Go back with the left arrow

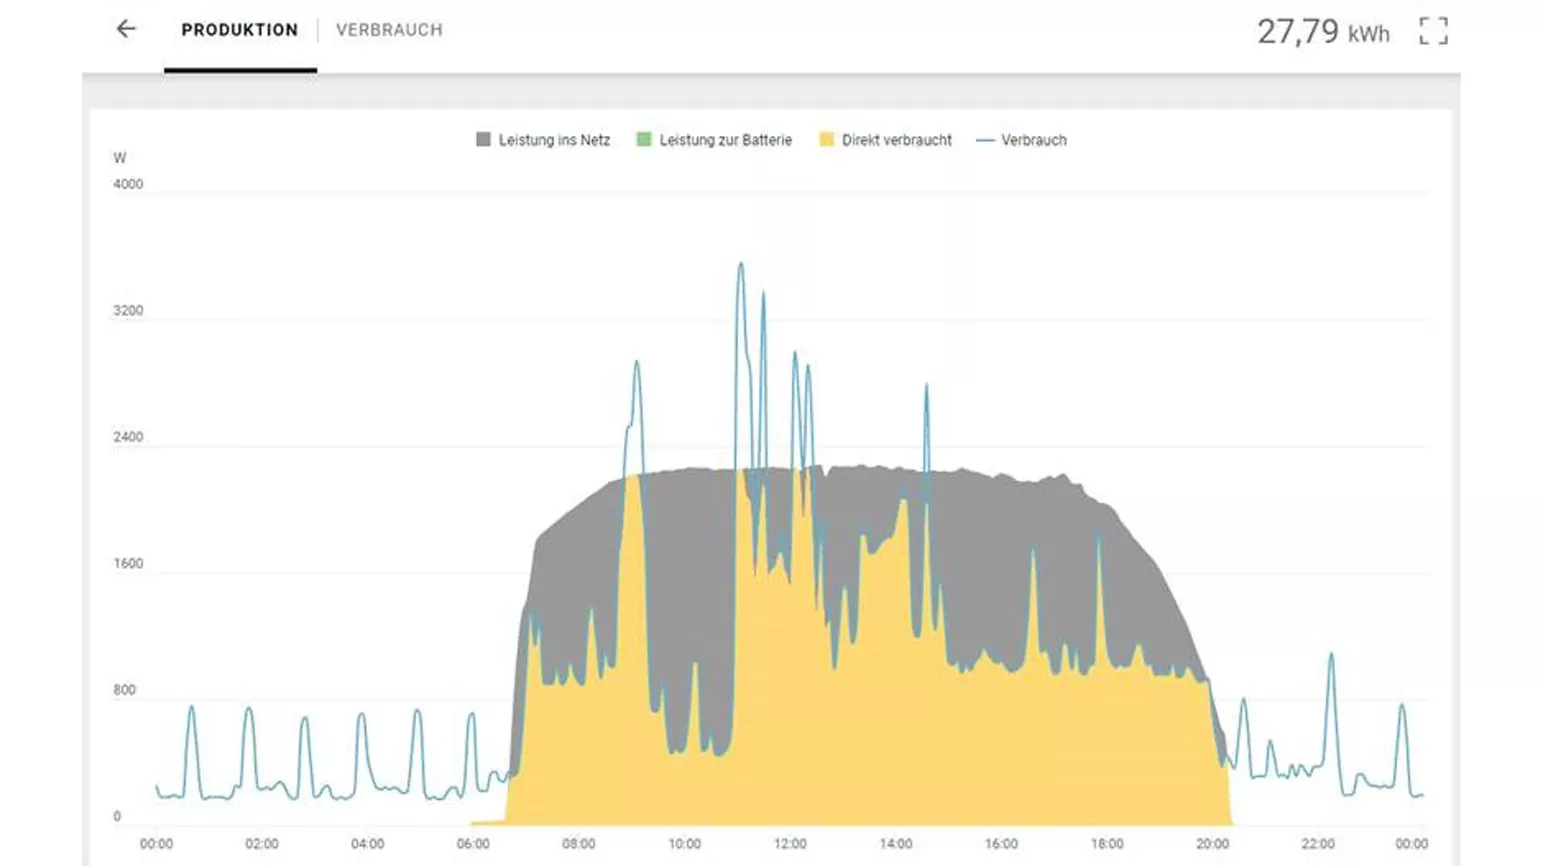pyautogui.click(x=126, y=29)
